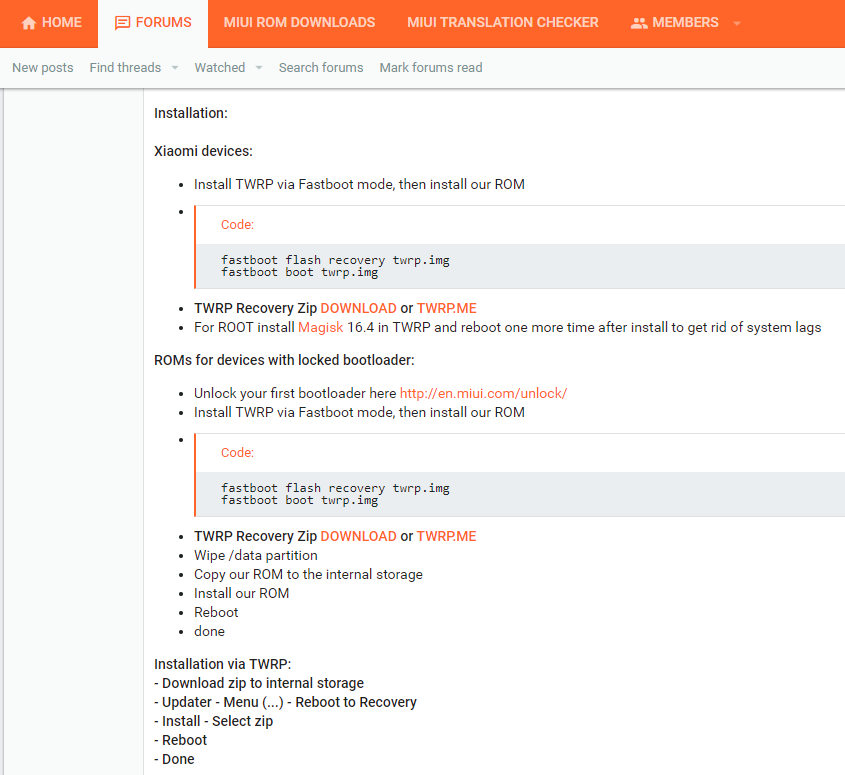The width and height of the screenshot is (845, 775).
Task: Open the FORUMS tab label
Action: point(163,23)
